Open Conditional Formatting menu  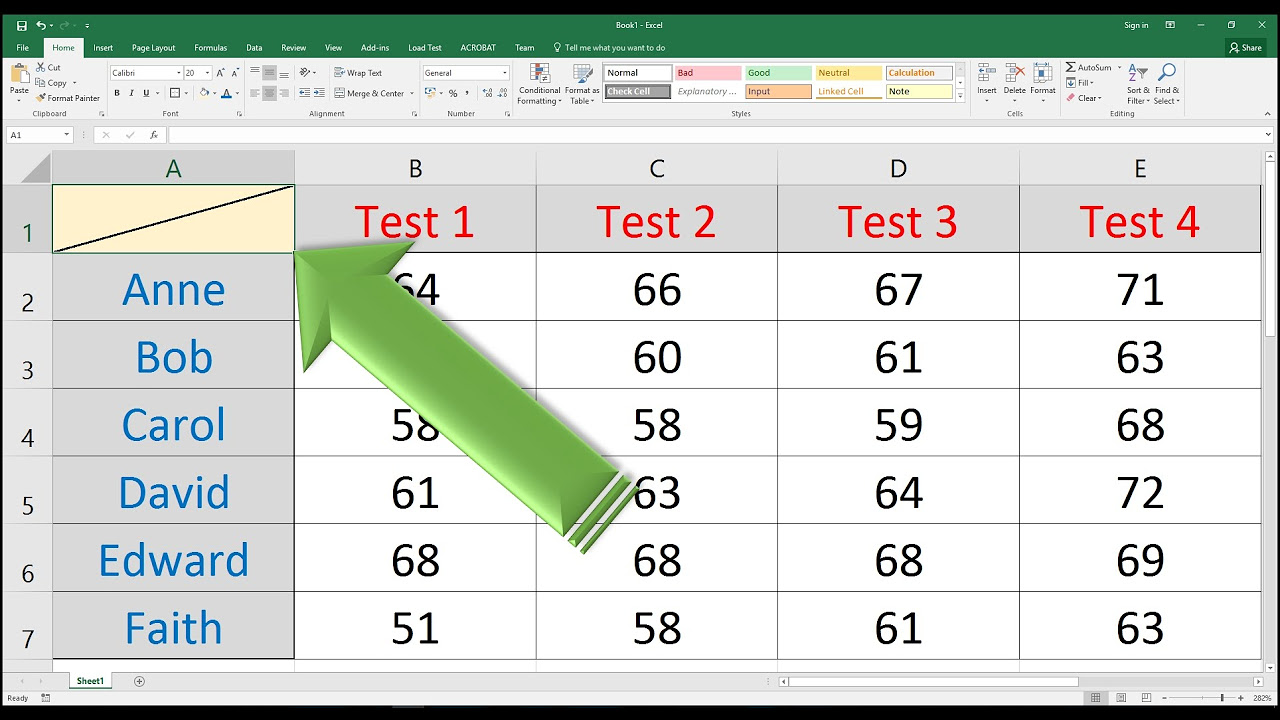coord(539,84)
